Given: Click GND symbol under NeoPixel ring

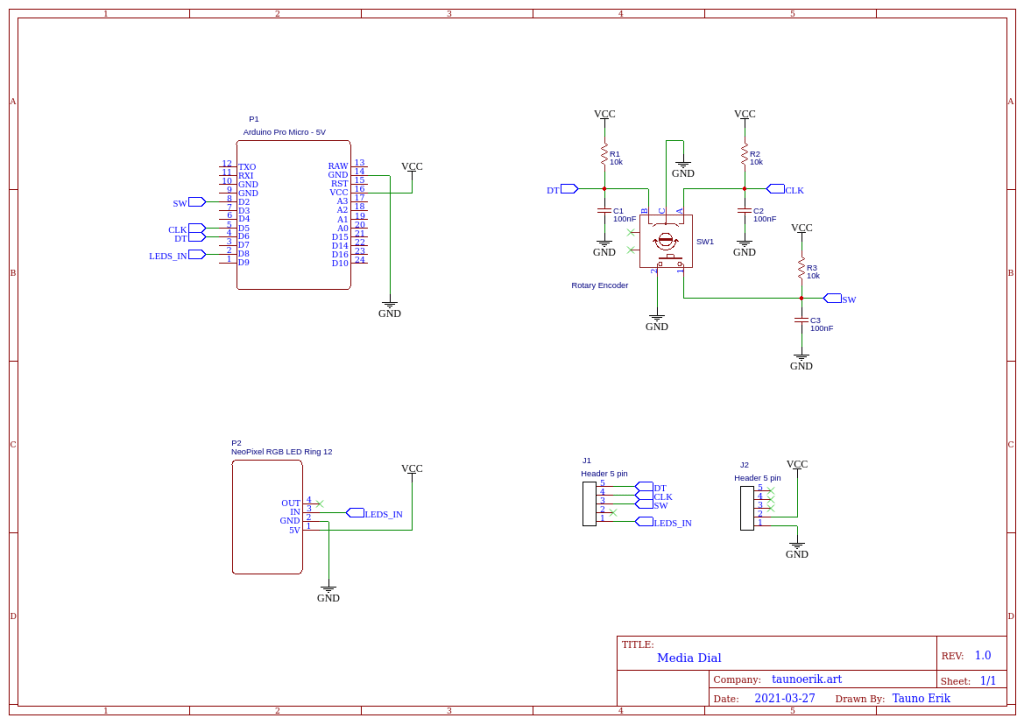Looking at the screenshot, I should pyautogui.click(x=328, y=592).
